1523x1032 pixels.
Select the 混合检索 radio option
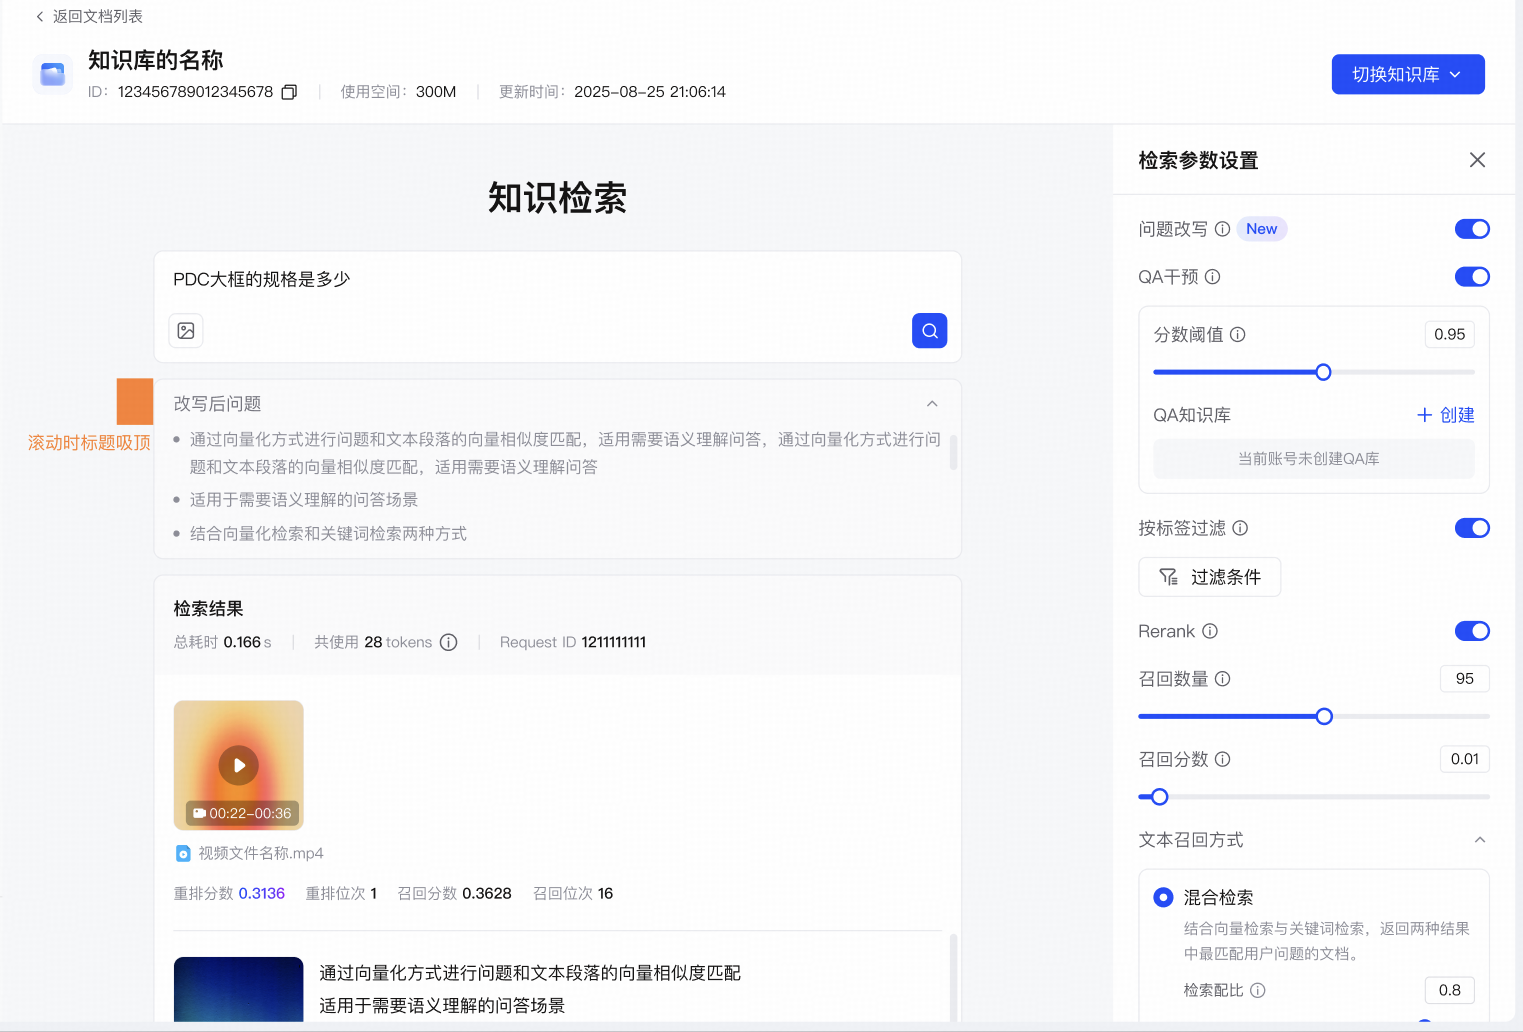(1163, 897)
